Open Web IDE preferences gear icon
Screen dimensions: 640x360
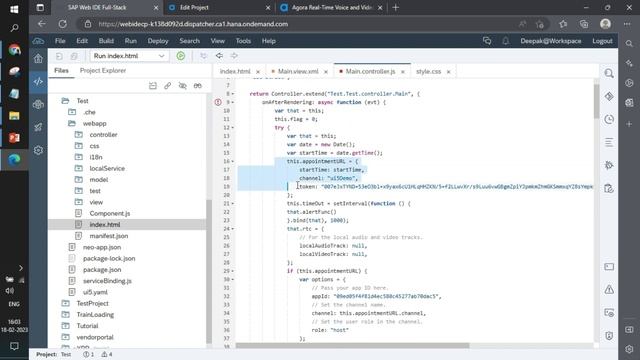38,150
